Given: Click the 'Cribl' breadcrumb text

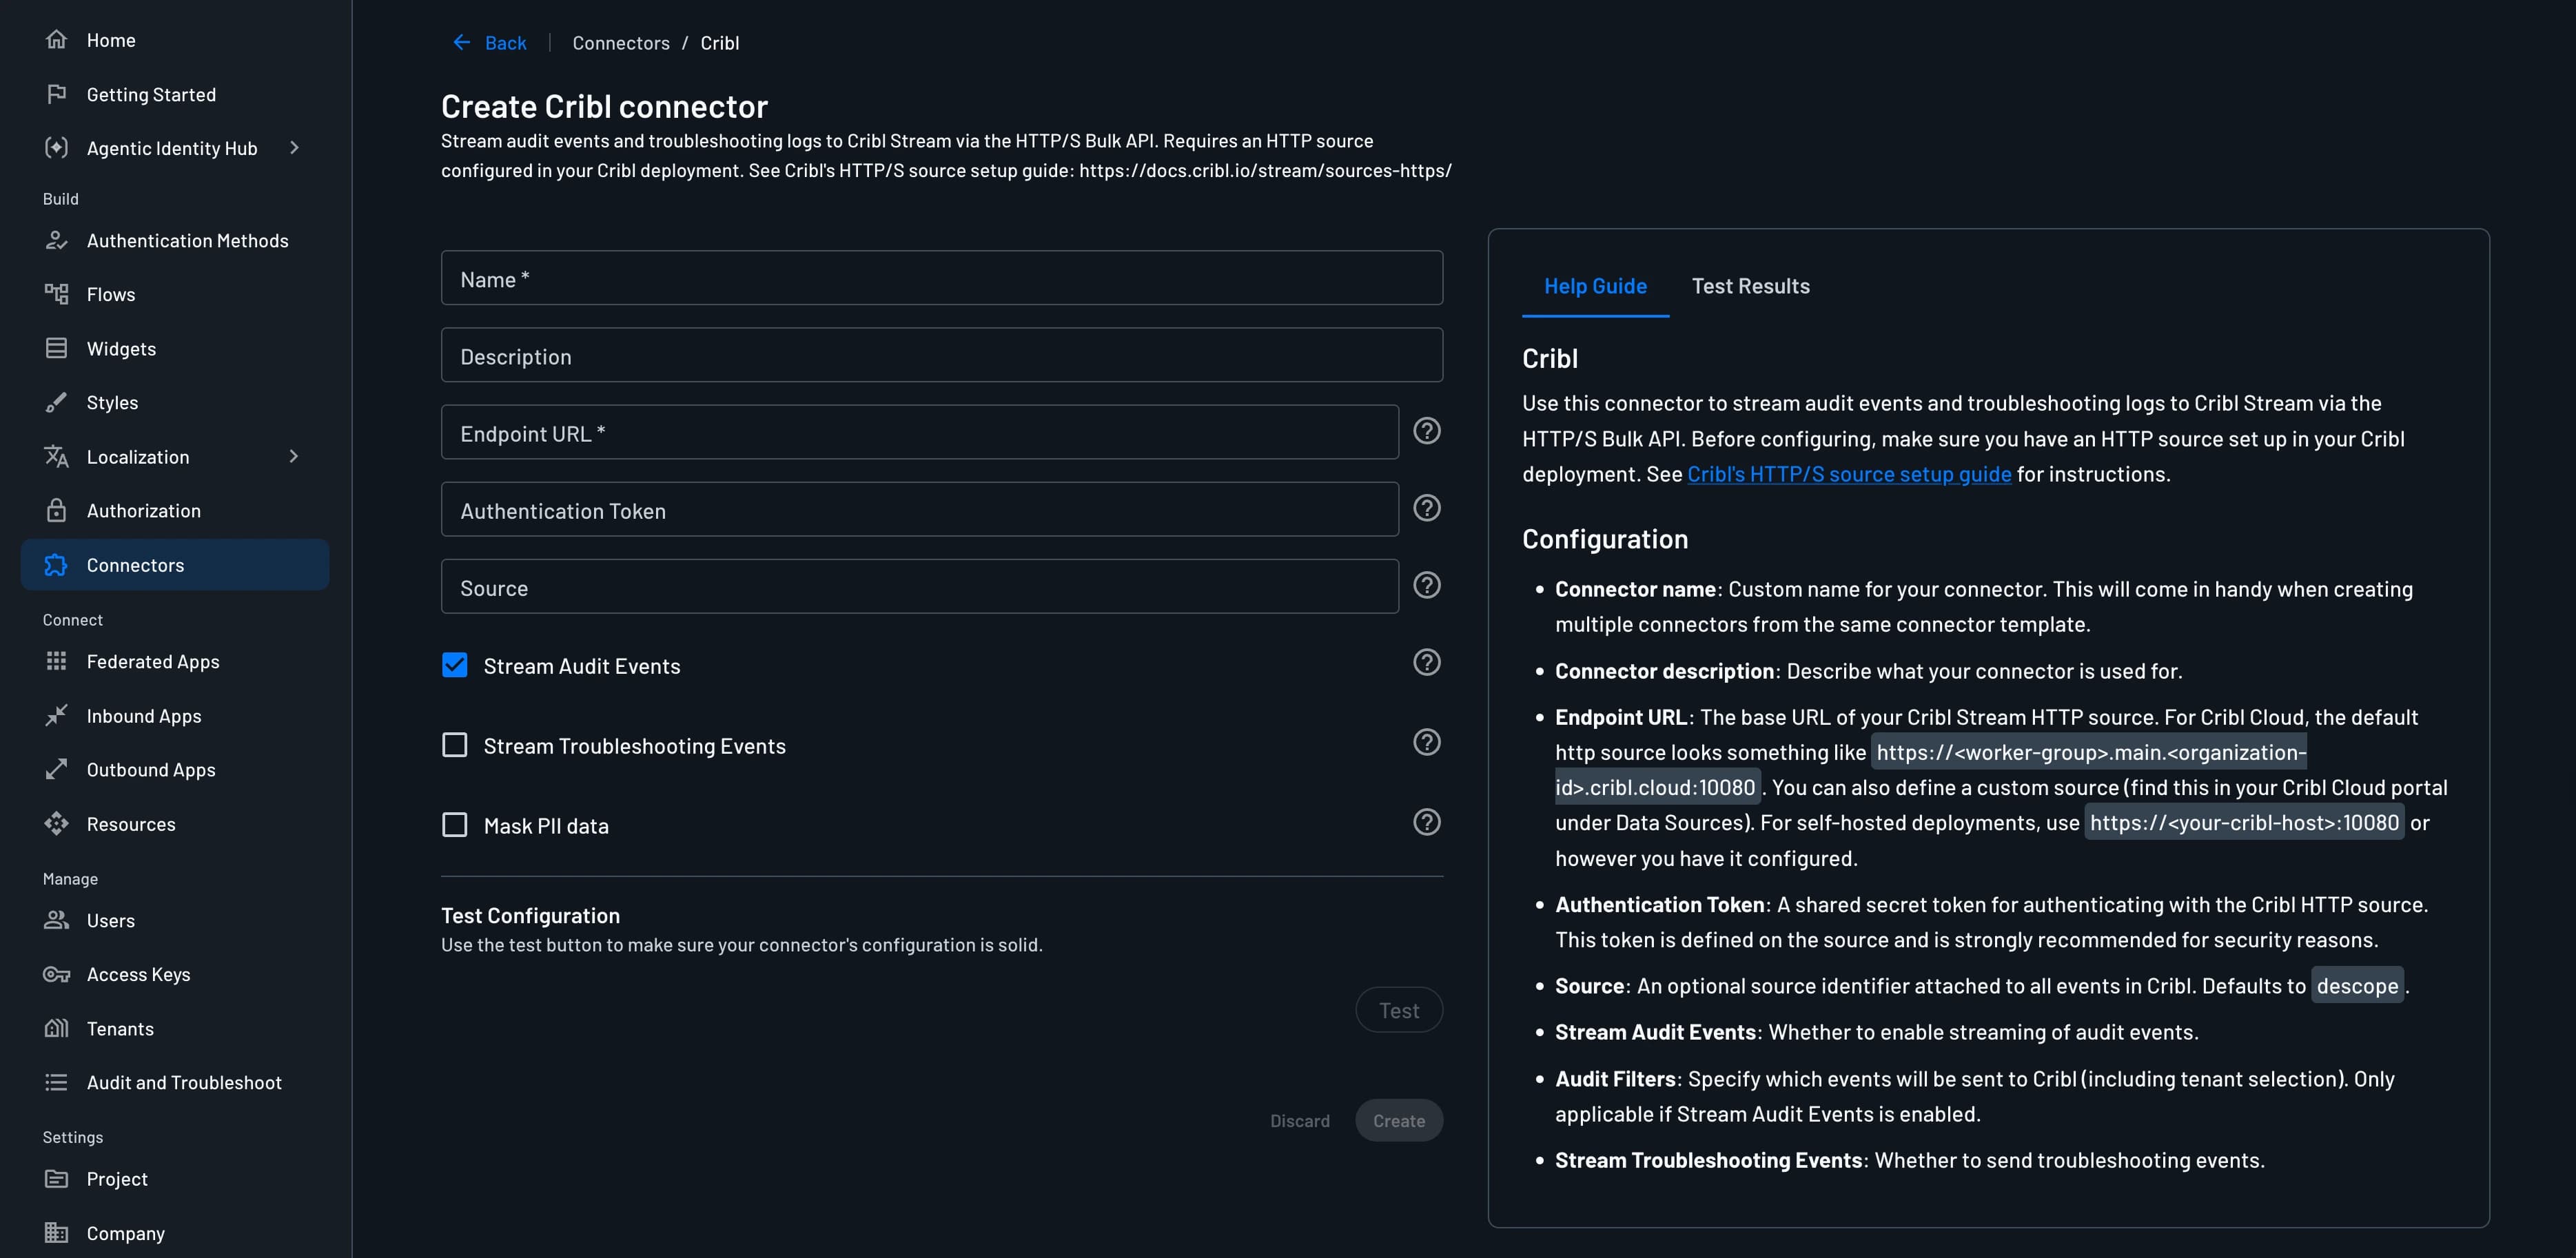Looking at the screenshot, I should [720, 43].
